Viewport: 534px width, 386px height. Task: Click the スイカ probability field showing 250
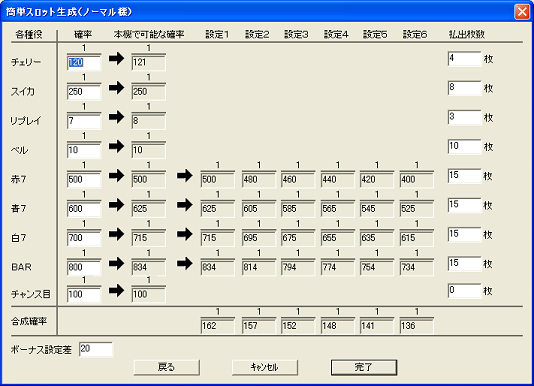pyautogui.click(x=84, y=91)
